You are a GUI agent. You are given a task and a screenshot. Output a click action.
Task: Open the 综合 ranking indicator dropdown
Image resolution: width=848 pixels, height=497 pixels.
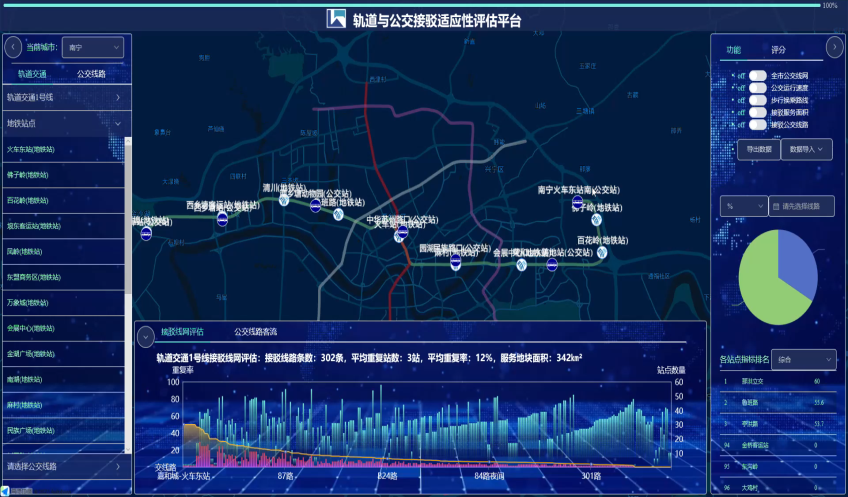803,359
